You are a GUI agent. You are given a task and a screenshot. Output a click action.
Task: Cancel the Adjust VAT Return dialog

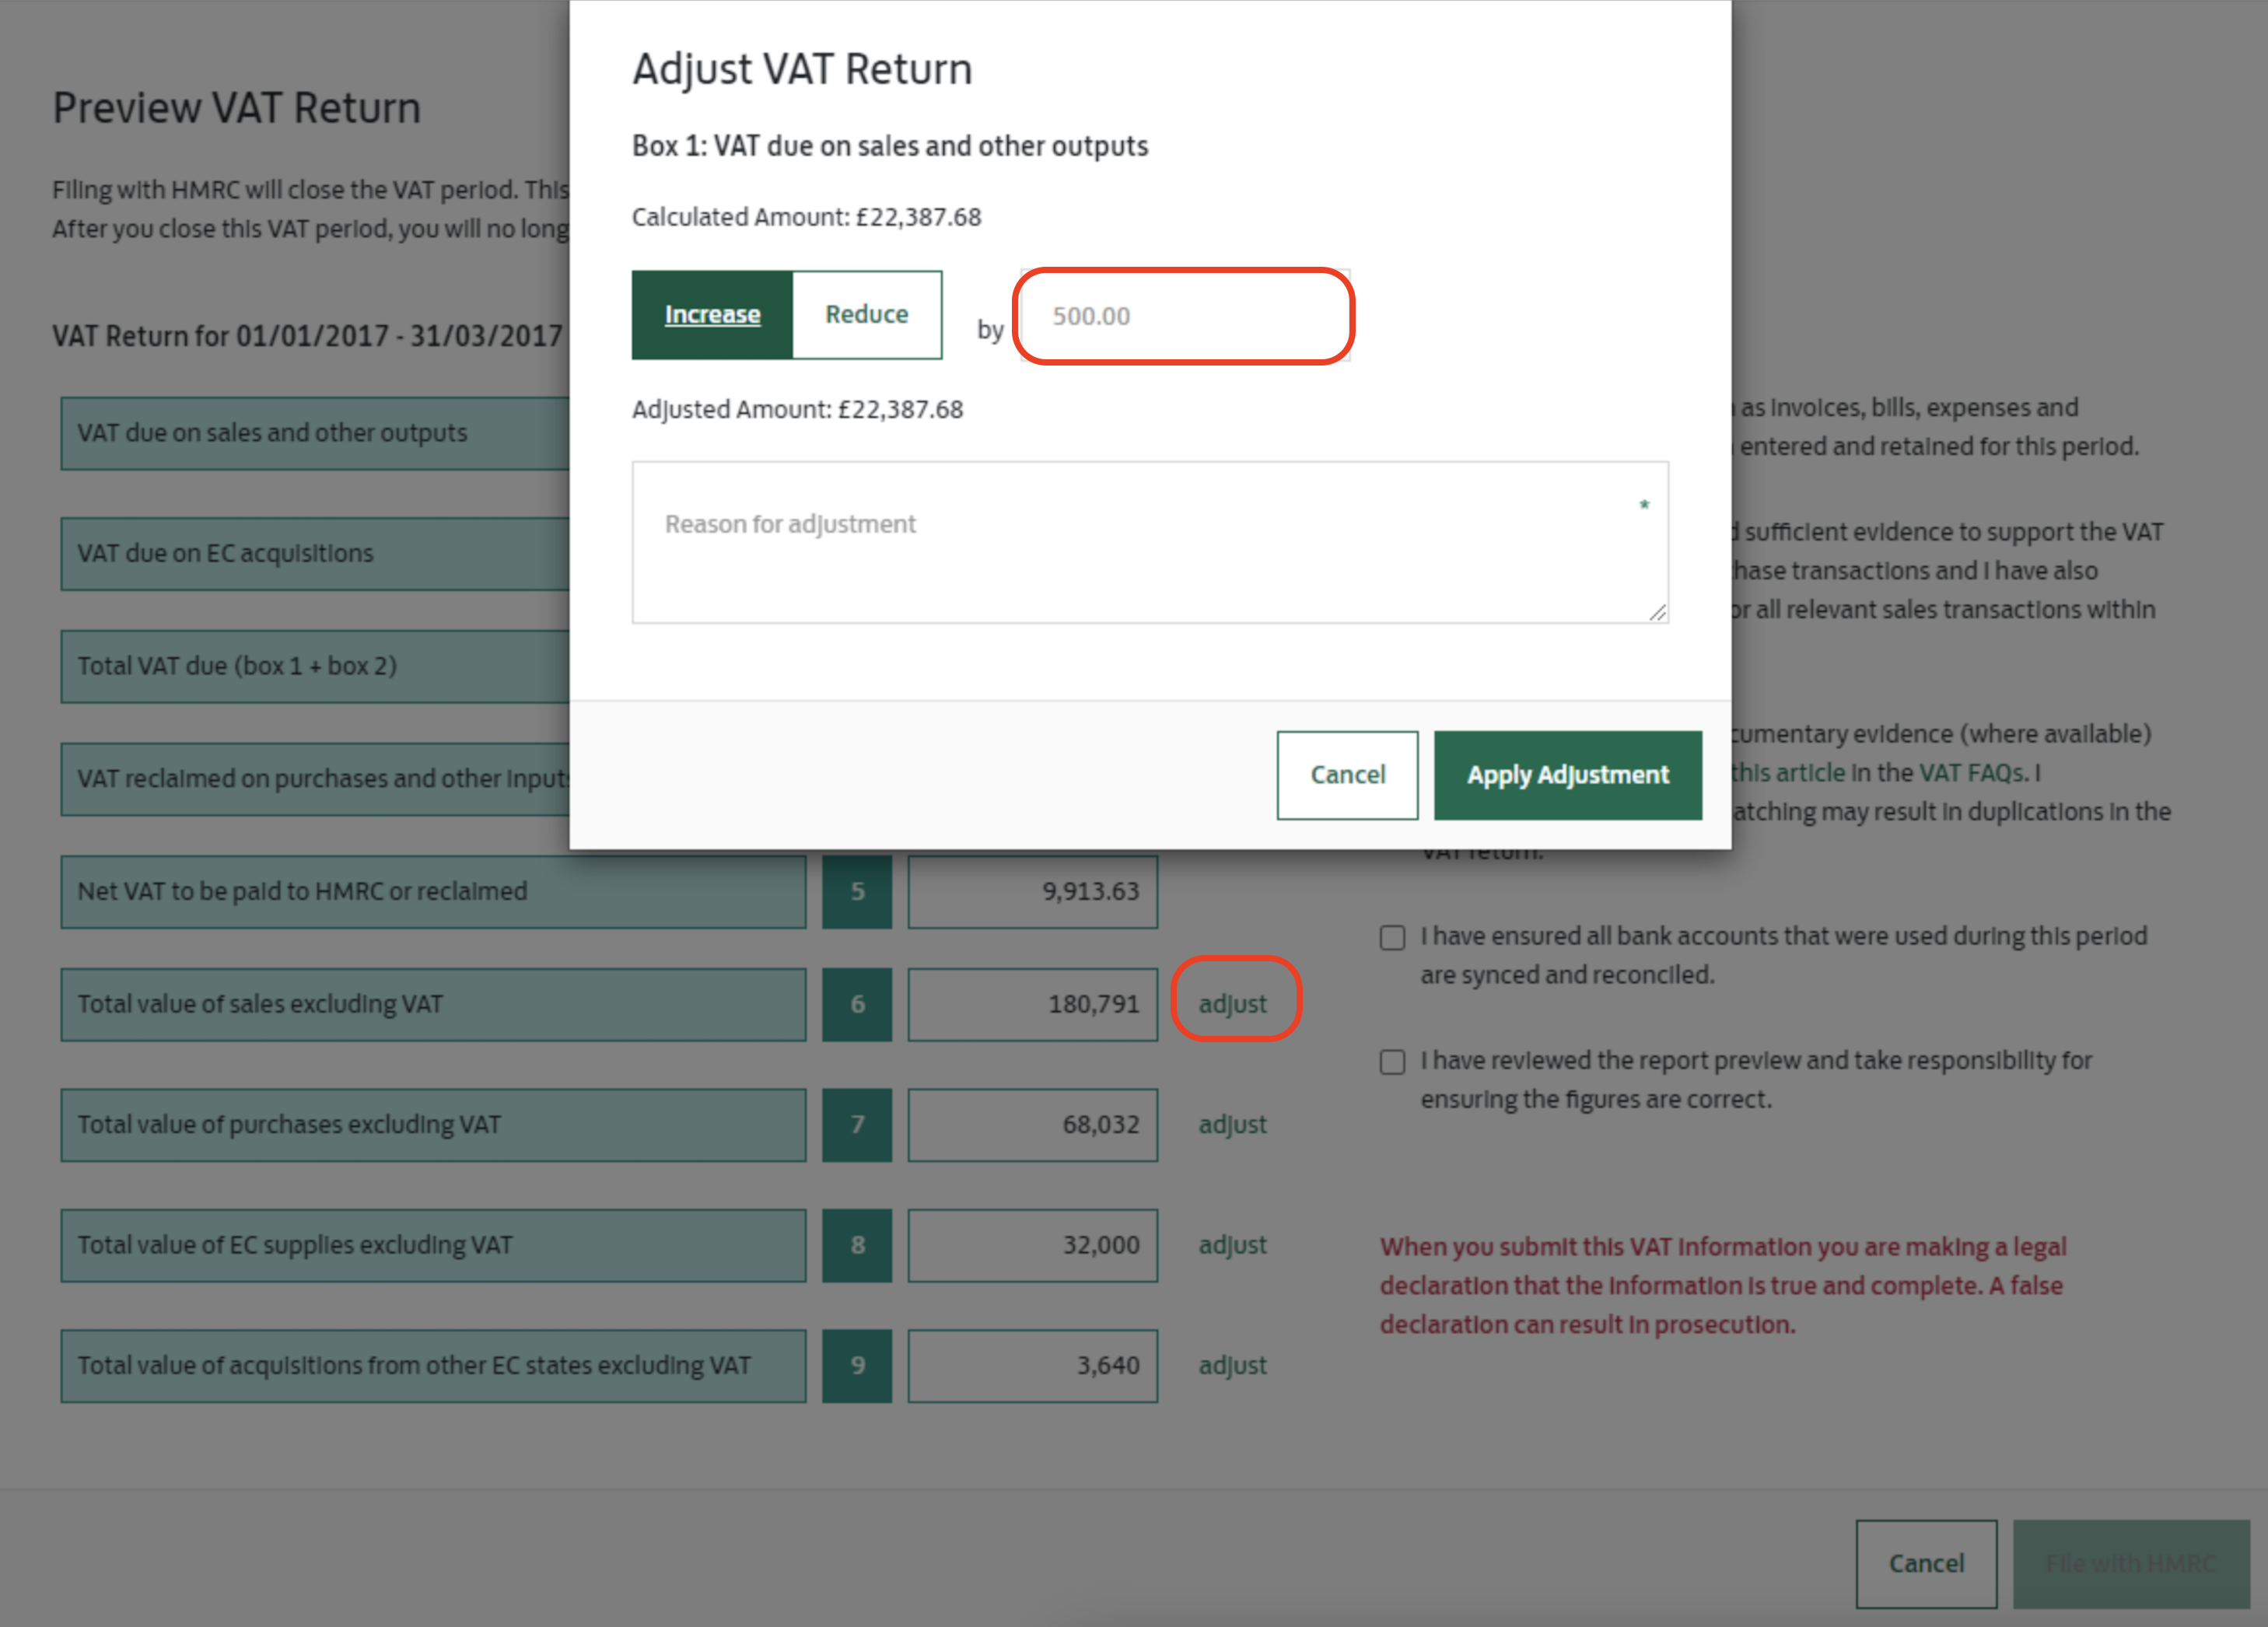(1346, 775)
